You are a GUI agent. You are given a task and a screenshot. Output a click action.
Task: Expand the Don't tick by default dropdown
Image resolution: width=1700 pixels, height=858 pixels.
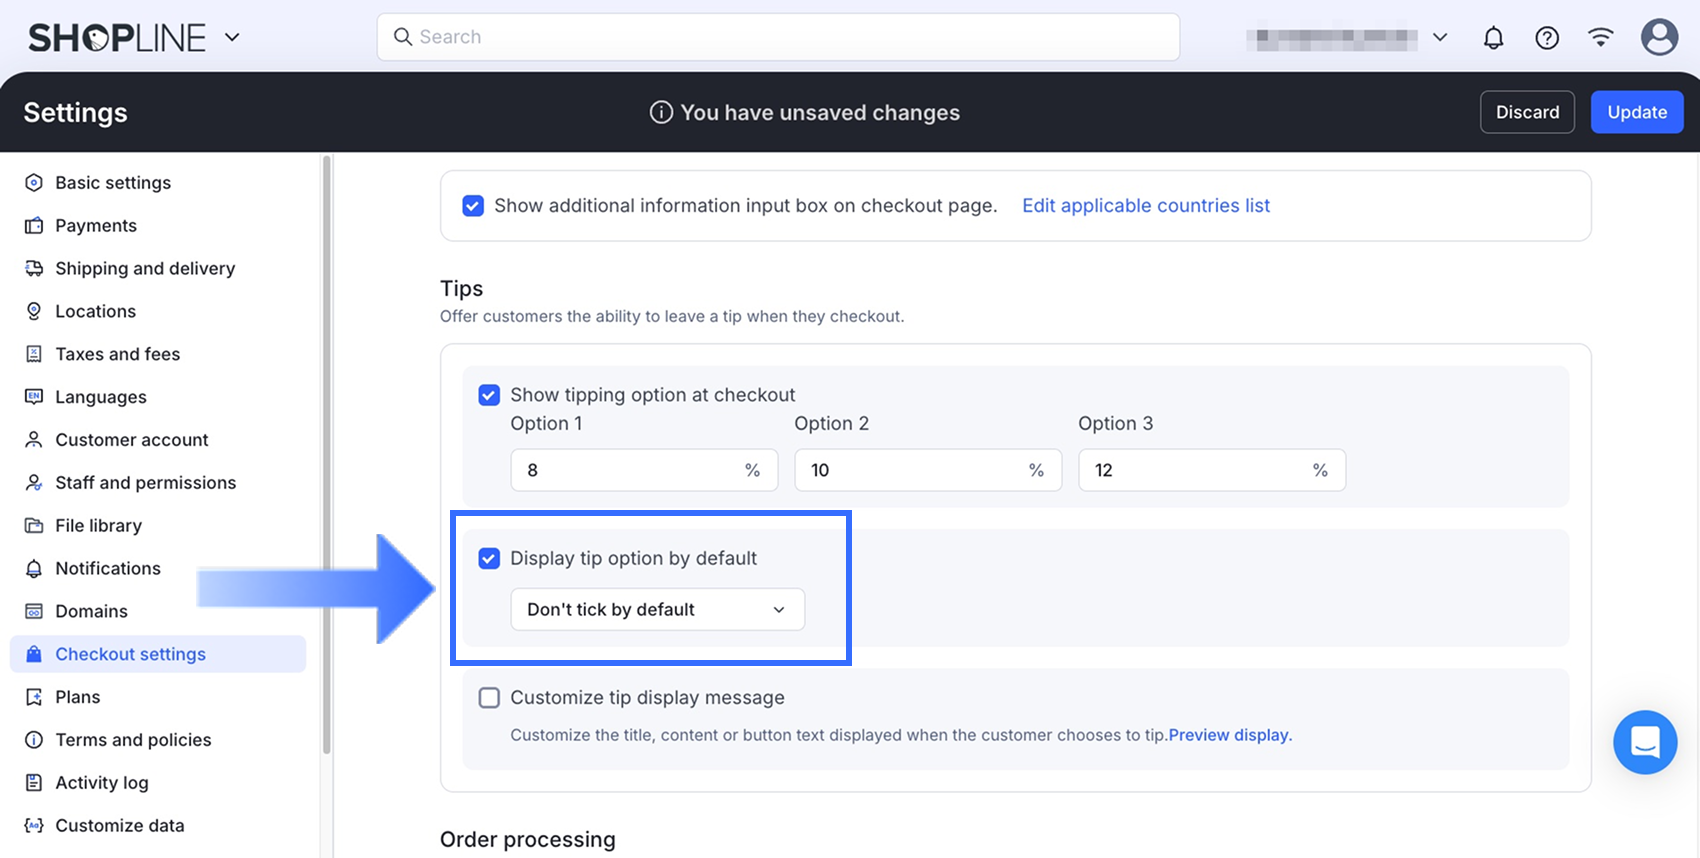(x=657, y=610)
